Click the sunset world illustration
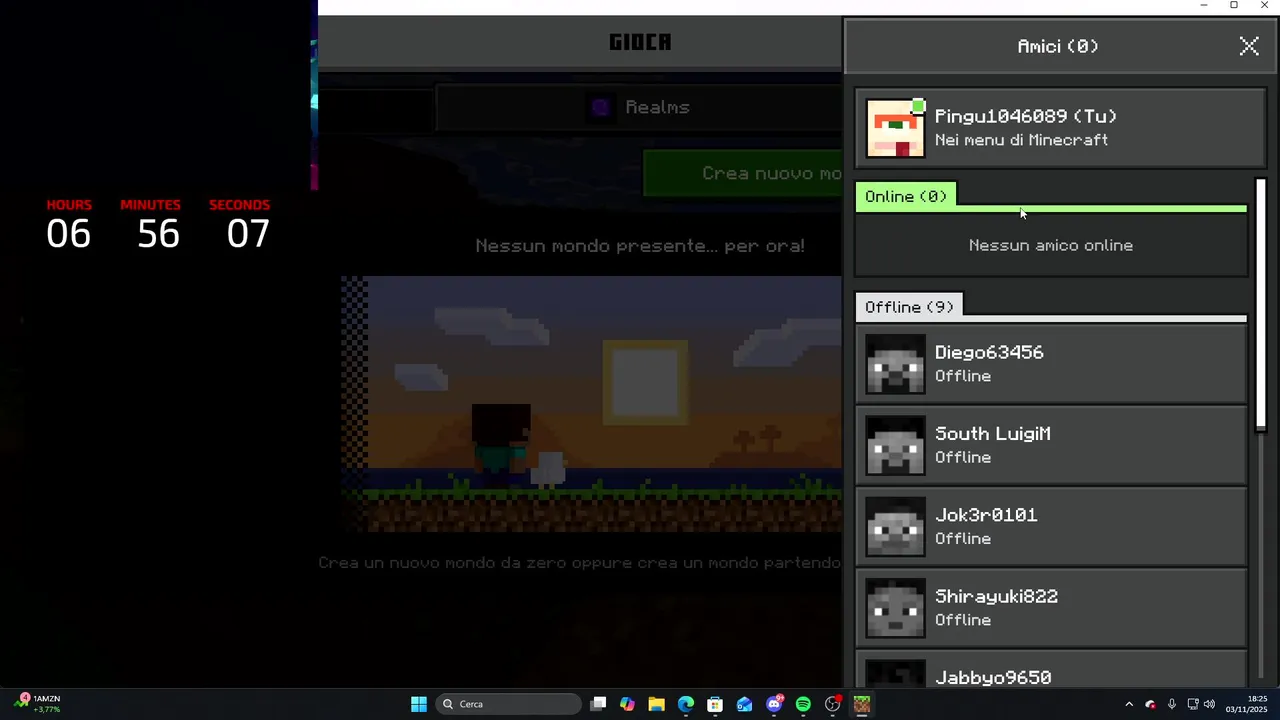Screen dimensions: 1280x720 (592, 405)
